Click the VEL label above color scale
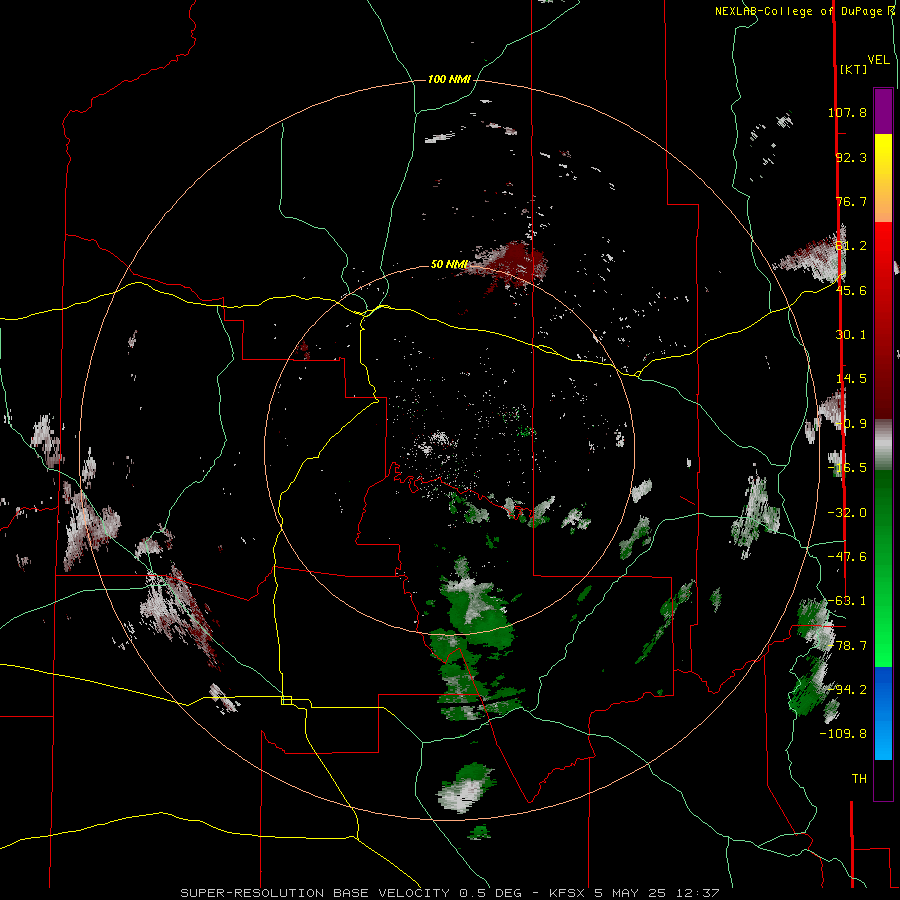Screen dimensions: 900x900 click(x=878, y=60)
